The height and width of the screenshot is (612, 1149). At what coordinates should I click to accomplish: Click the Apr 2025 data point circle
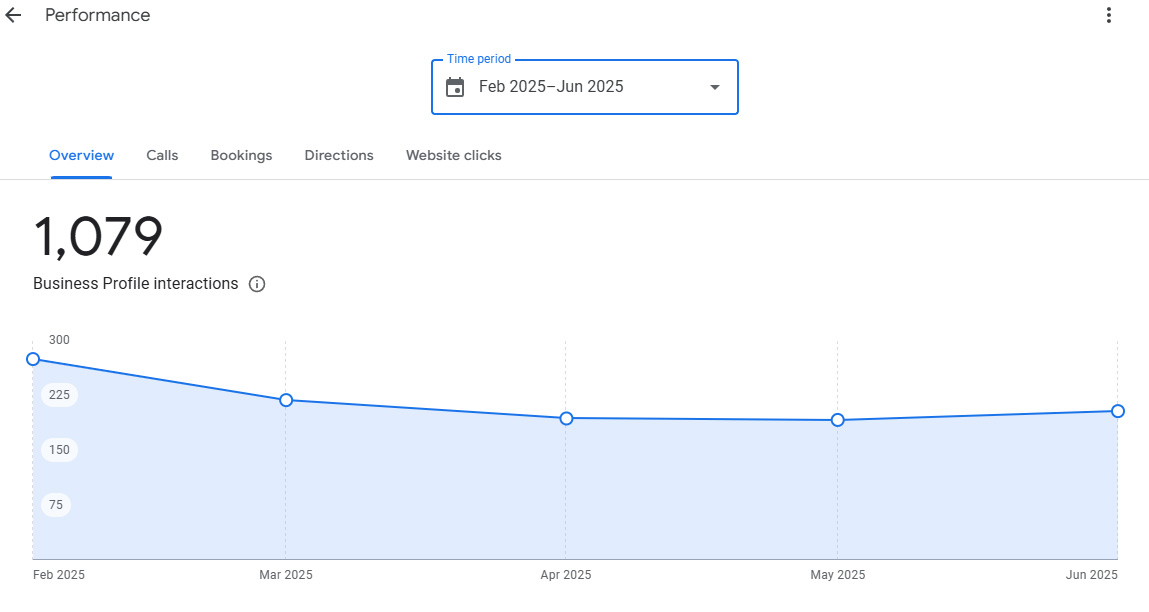566,418
